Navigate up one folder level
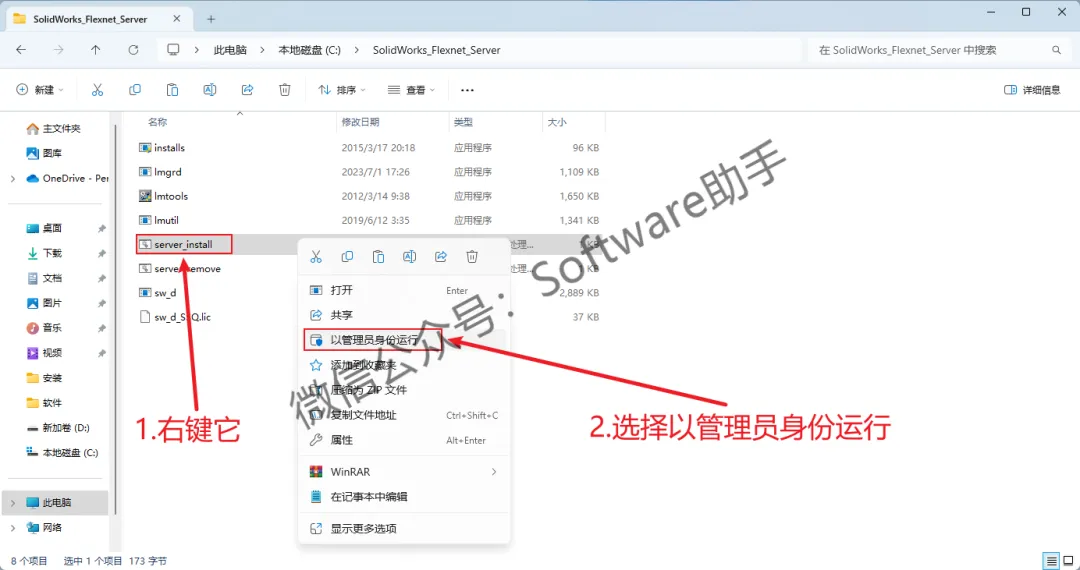The width and height of the screenshot is (1080, 570). pyautogui.click(x=96, y=50)
